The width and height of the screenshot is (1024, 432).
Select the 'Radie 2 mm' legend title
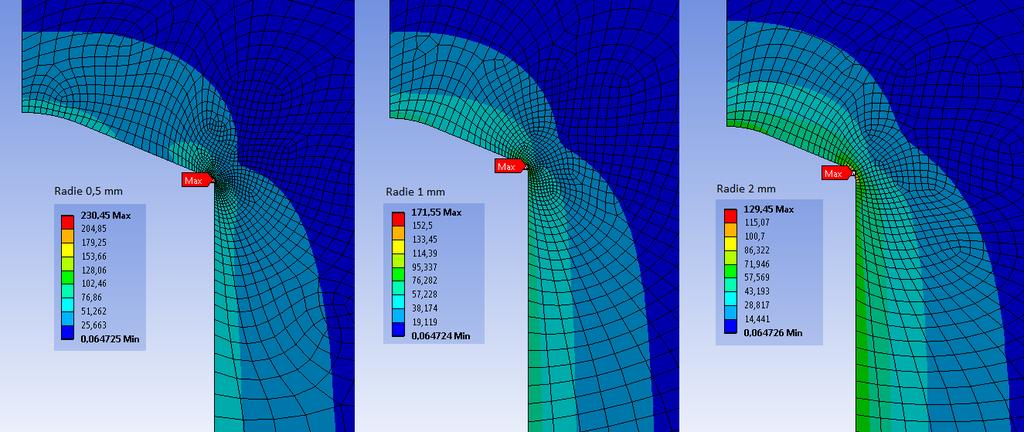coord(746,189)
